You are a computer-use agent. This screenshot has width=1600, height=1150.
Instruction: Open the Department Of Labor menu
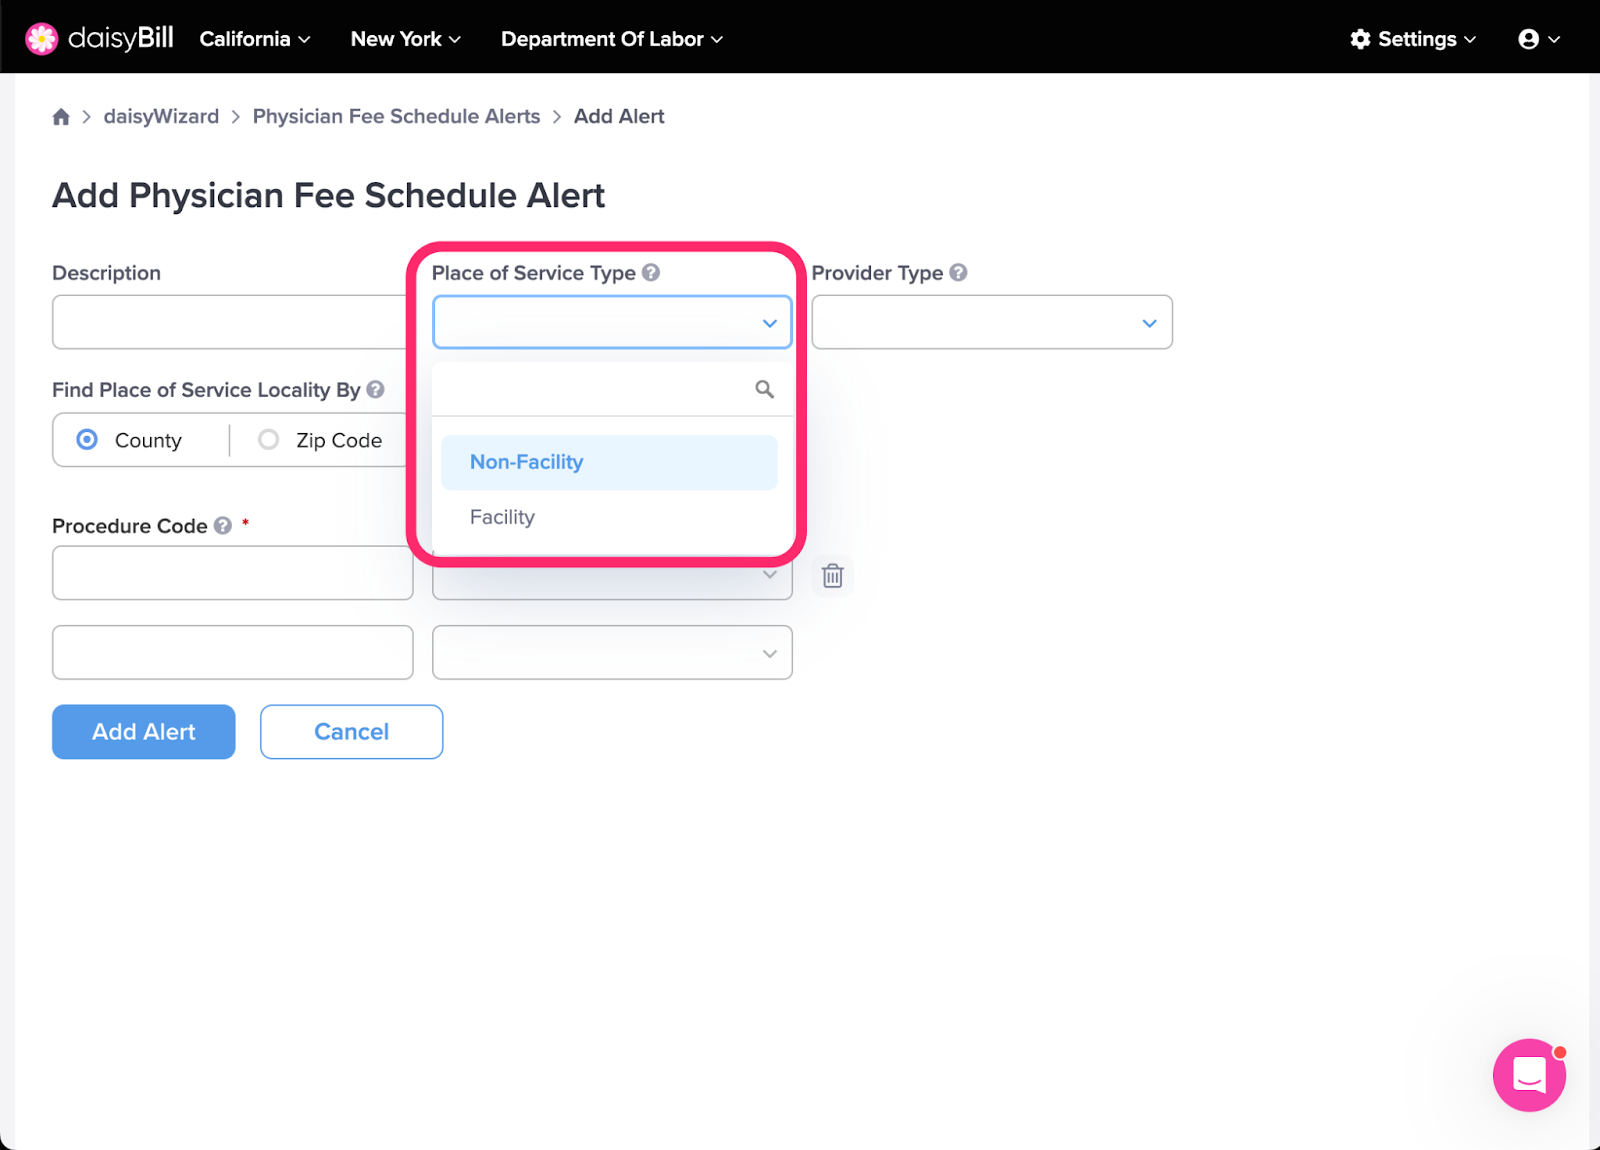point(612,39)
